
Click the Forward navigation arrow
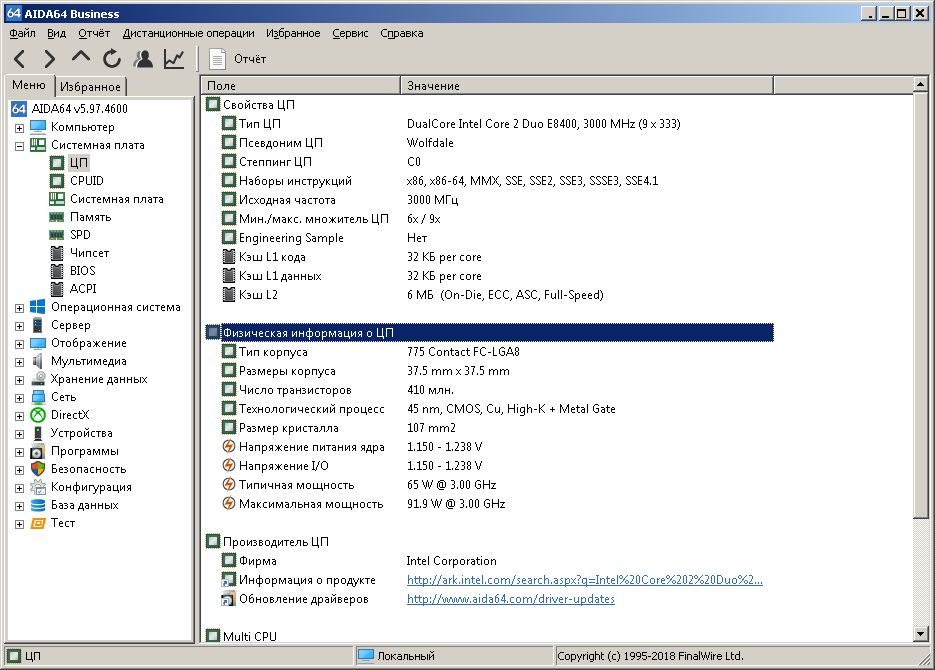click(50, 59)
